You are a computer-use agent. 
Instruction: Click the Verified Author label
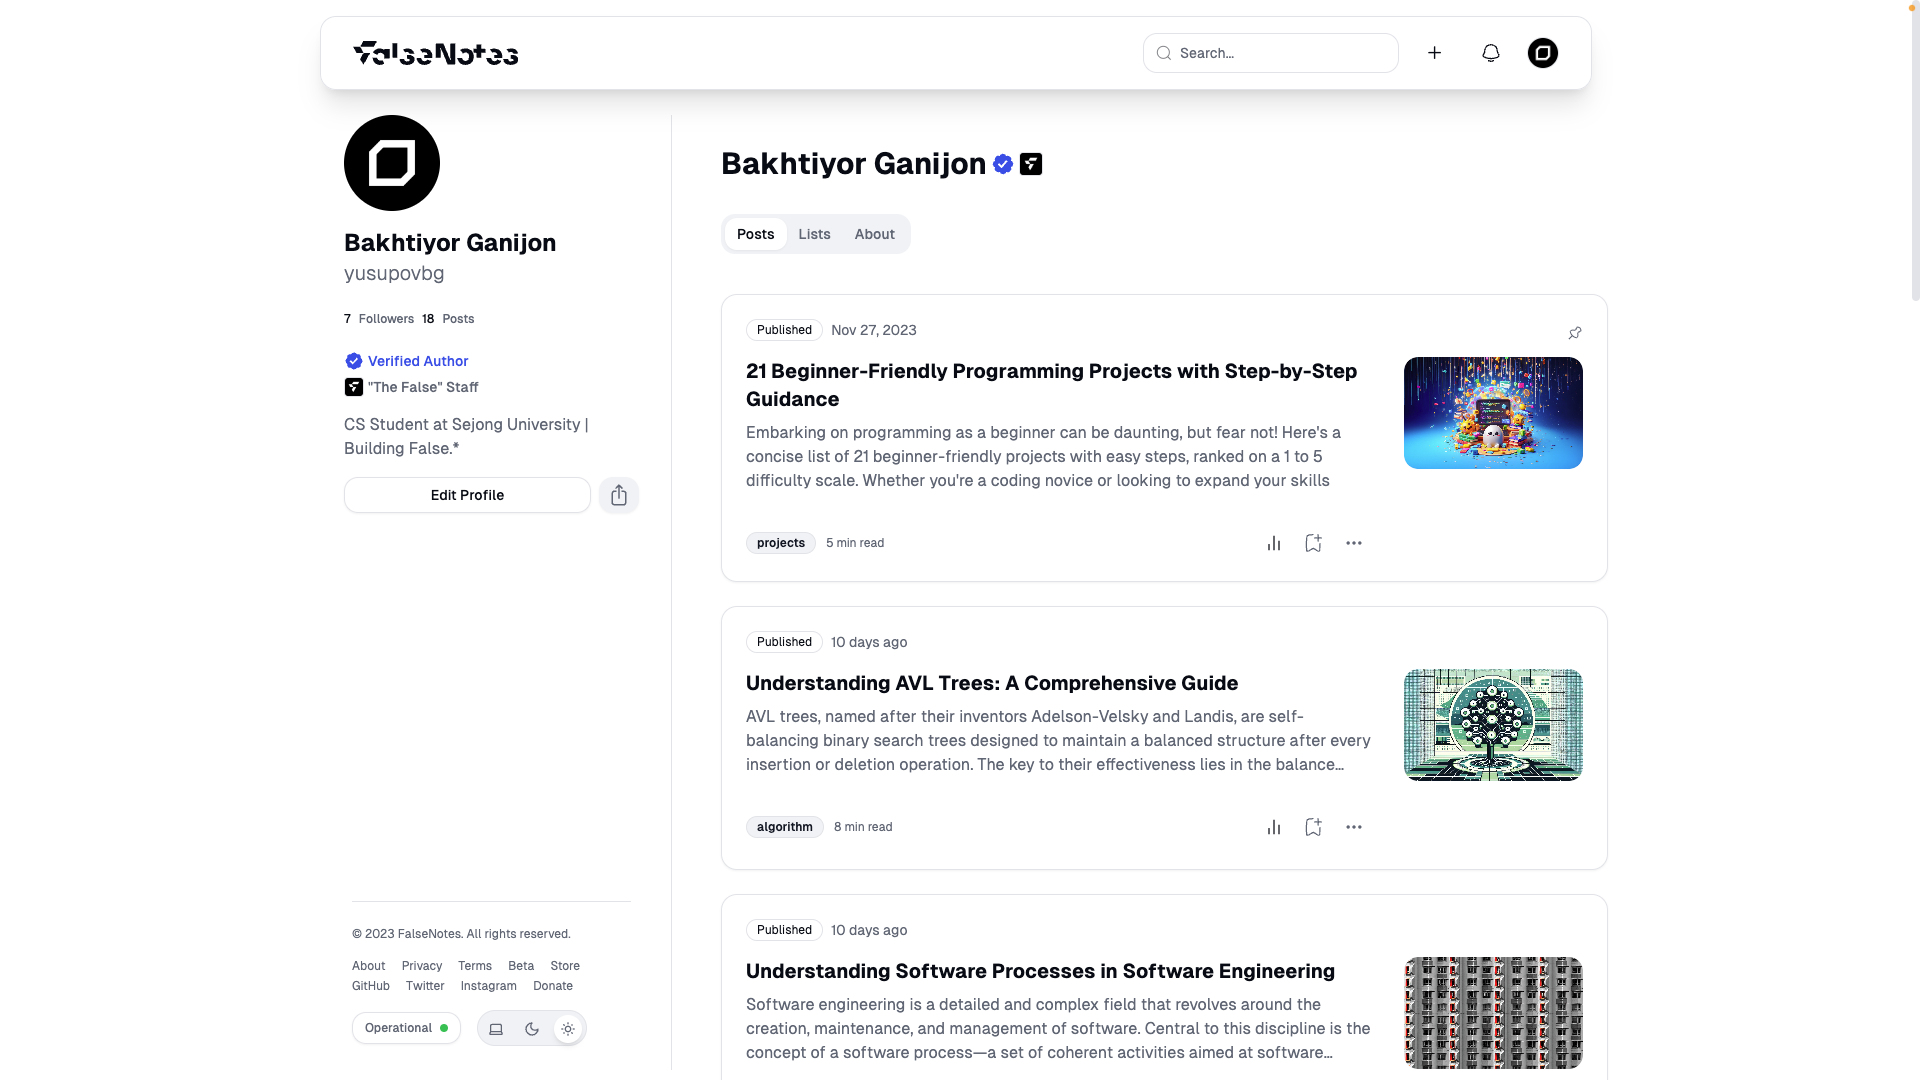418,361
